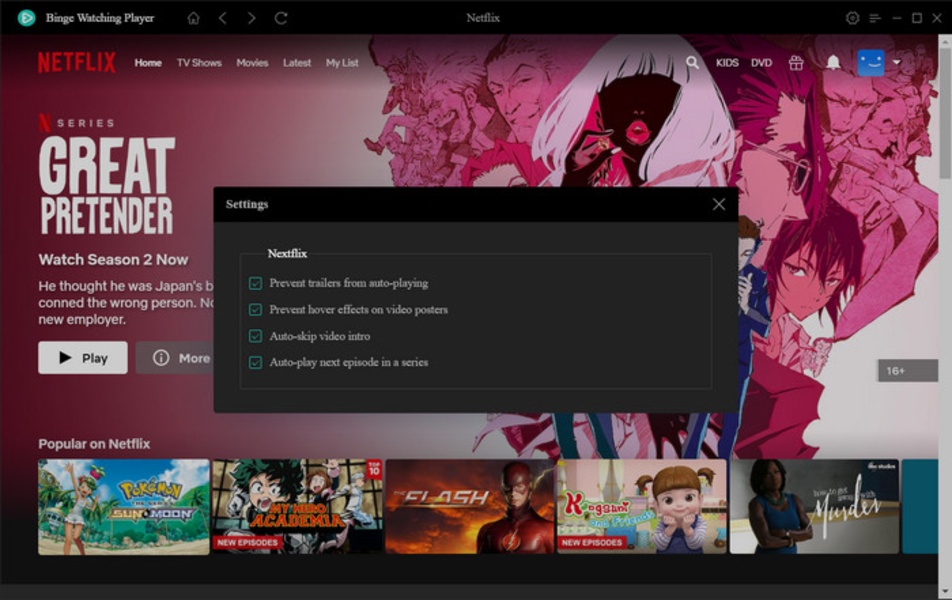Image resolution: width=952 pixels, height=600 pixels.
Task: Open the Netflix search magnifier
Action: [692, 62]
